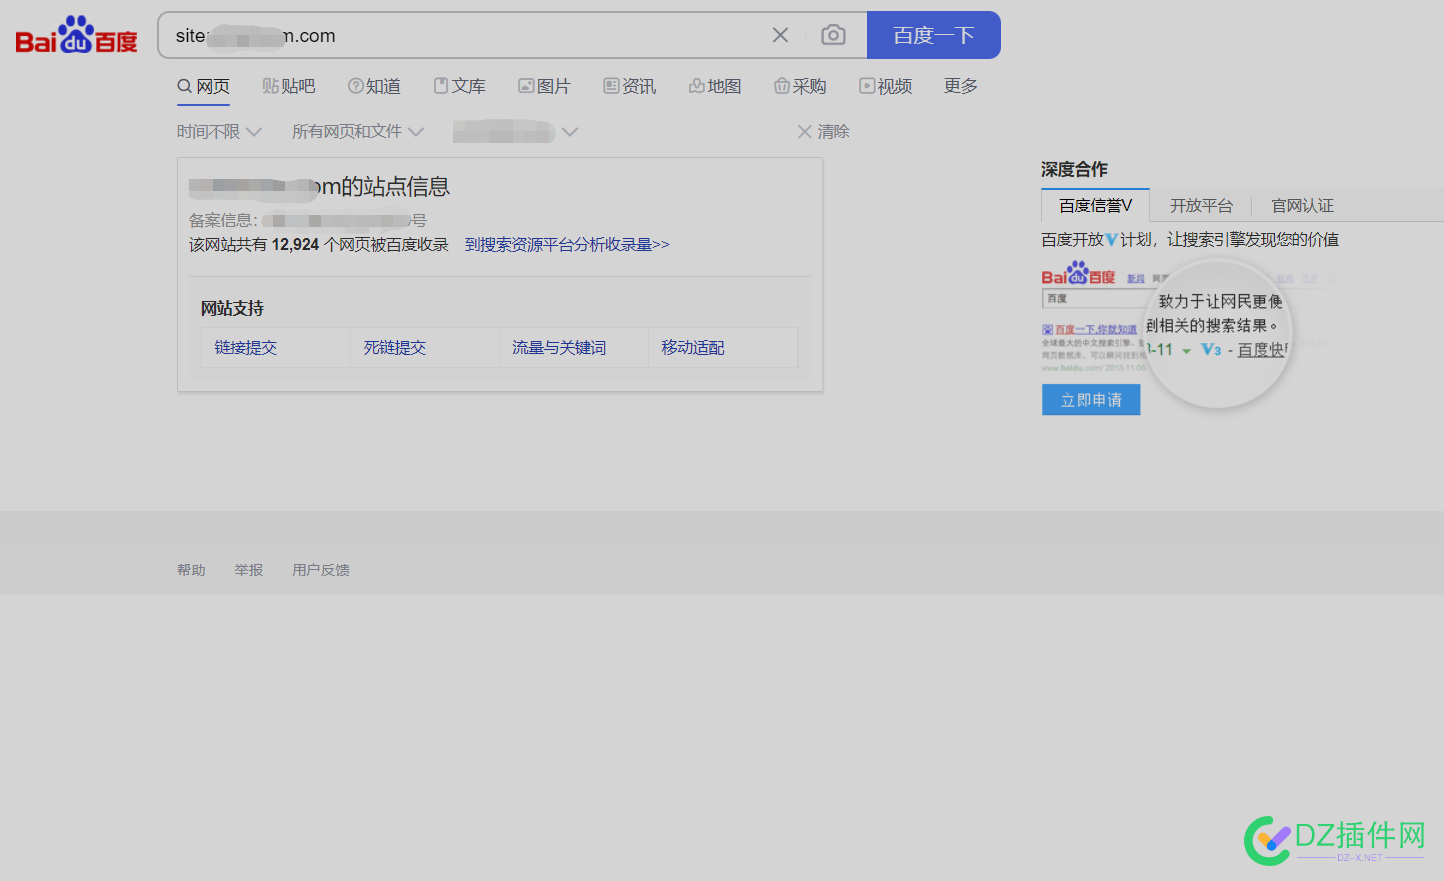
Task: Open the 移动适配 link
Action: pyautogui.click(x=692, y=347)
